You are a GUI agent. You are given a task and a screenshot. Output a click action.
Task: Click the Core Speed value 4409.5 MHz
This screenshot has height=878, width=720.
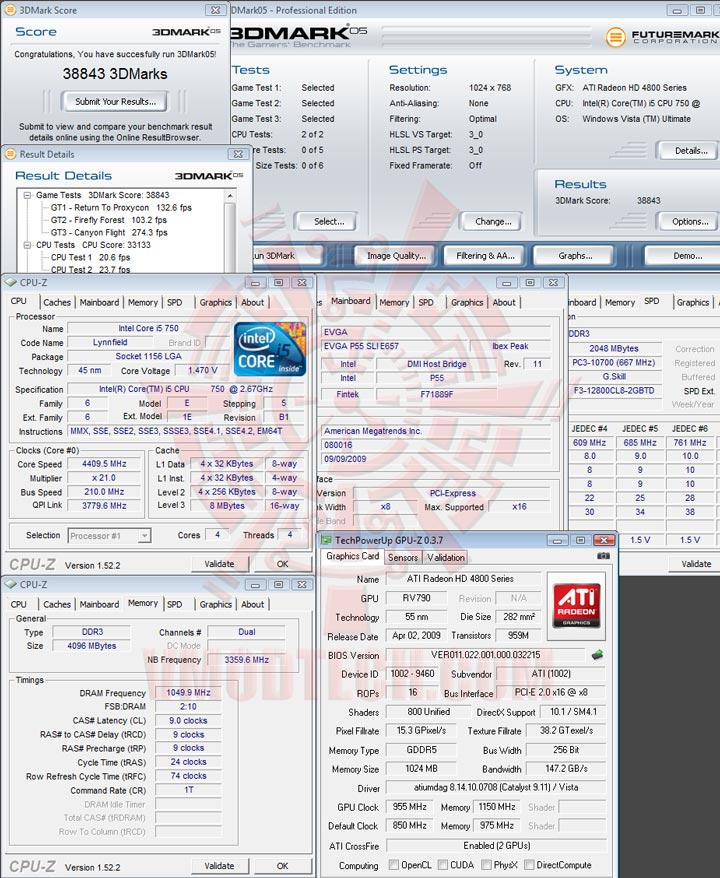[x=104, y=464]
